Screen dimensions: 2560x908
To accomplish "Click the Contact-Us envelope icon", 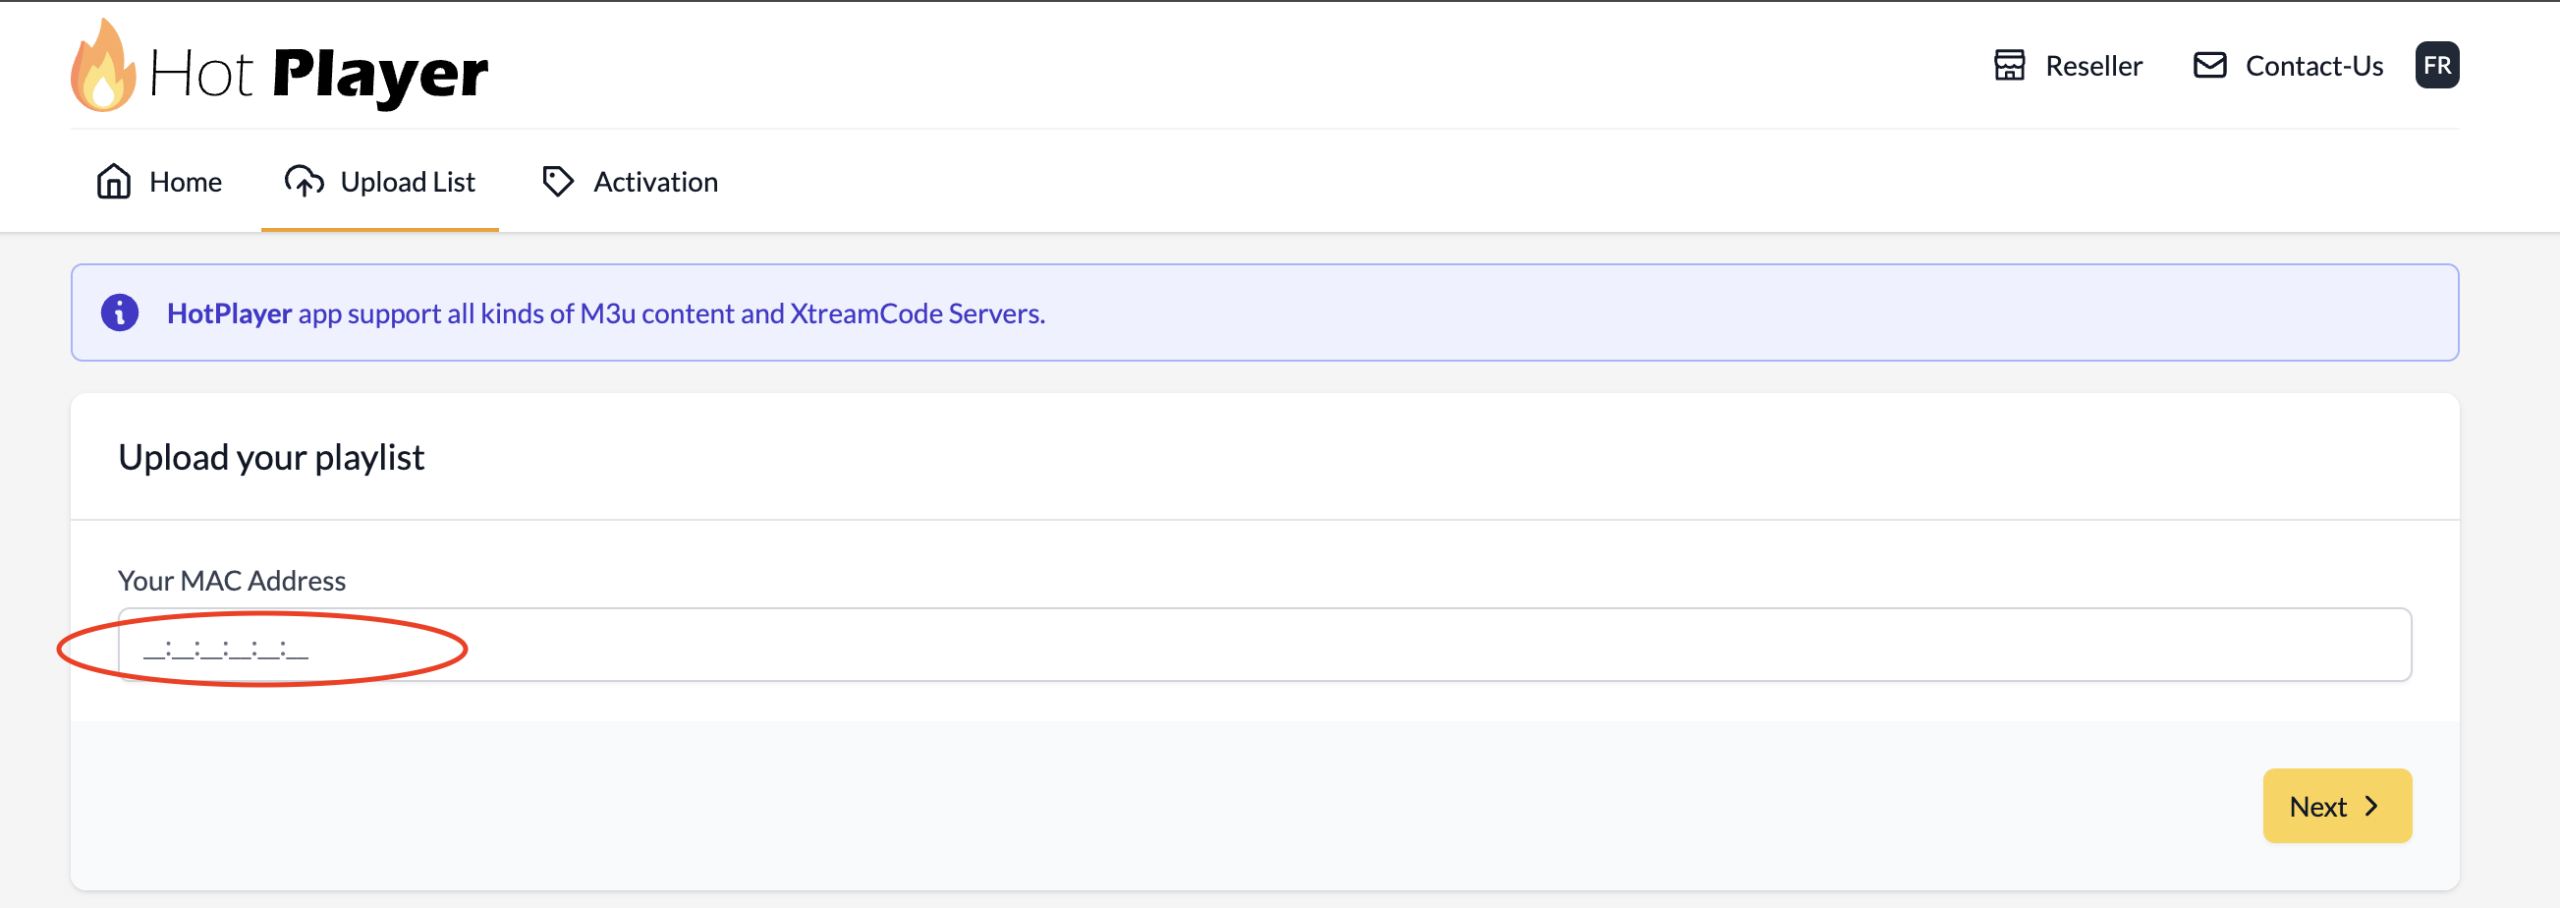I will coord(2210,65).
